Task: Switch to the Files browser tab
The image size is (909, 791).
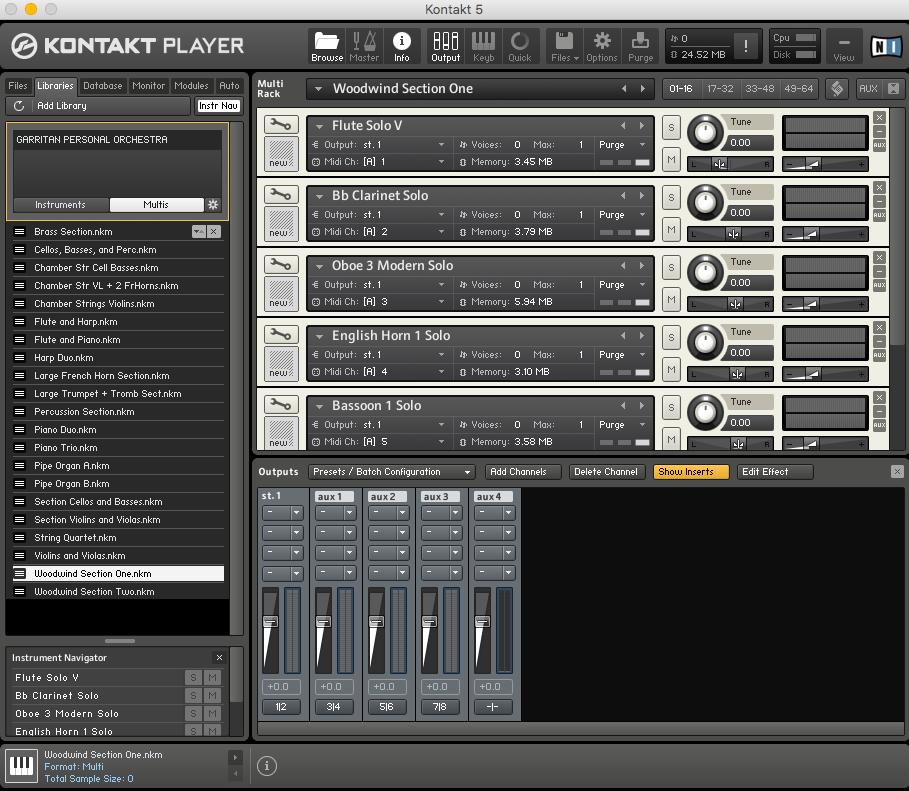Action: (17, 86)
